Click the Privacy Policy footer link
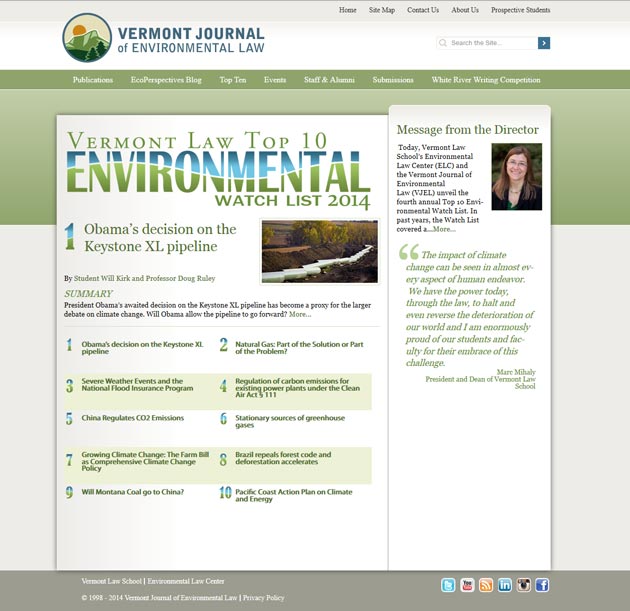The image size is (630, 611). coord(263,598)
